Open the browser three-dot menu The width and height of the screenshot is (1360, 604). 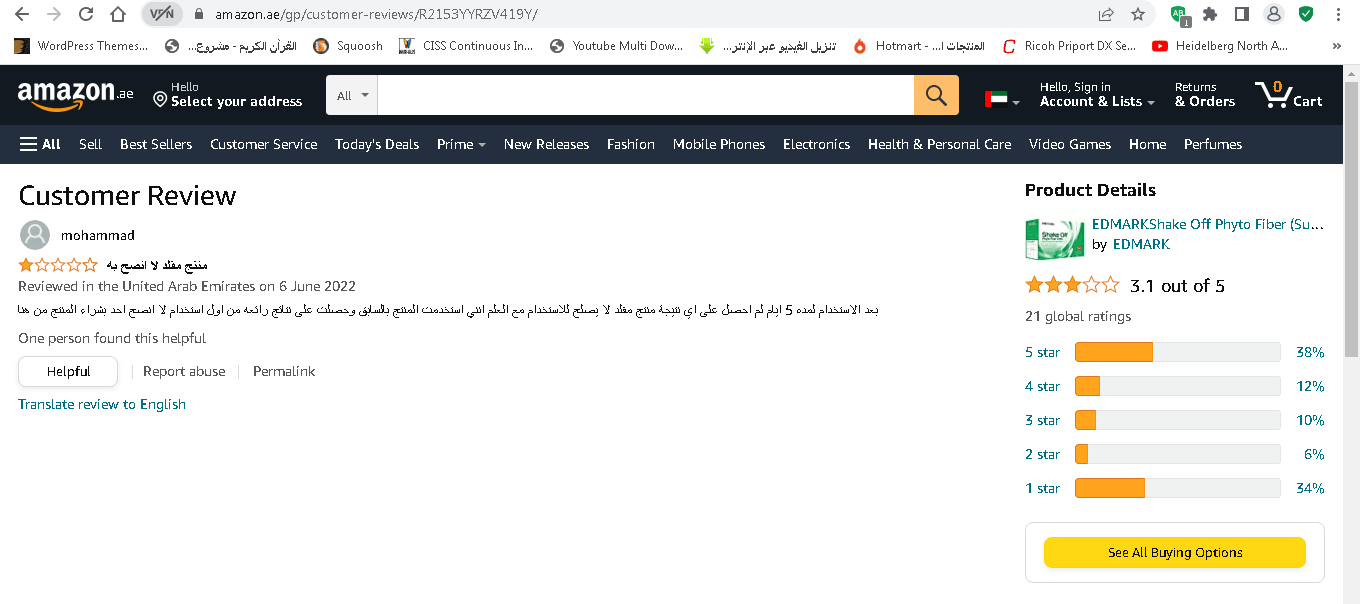(1339, 15)
